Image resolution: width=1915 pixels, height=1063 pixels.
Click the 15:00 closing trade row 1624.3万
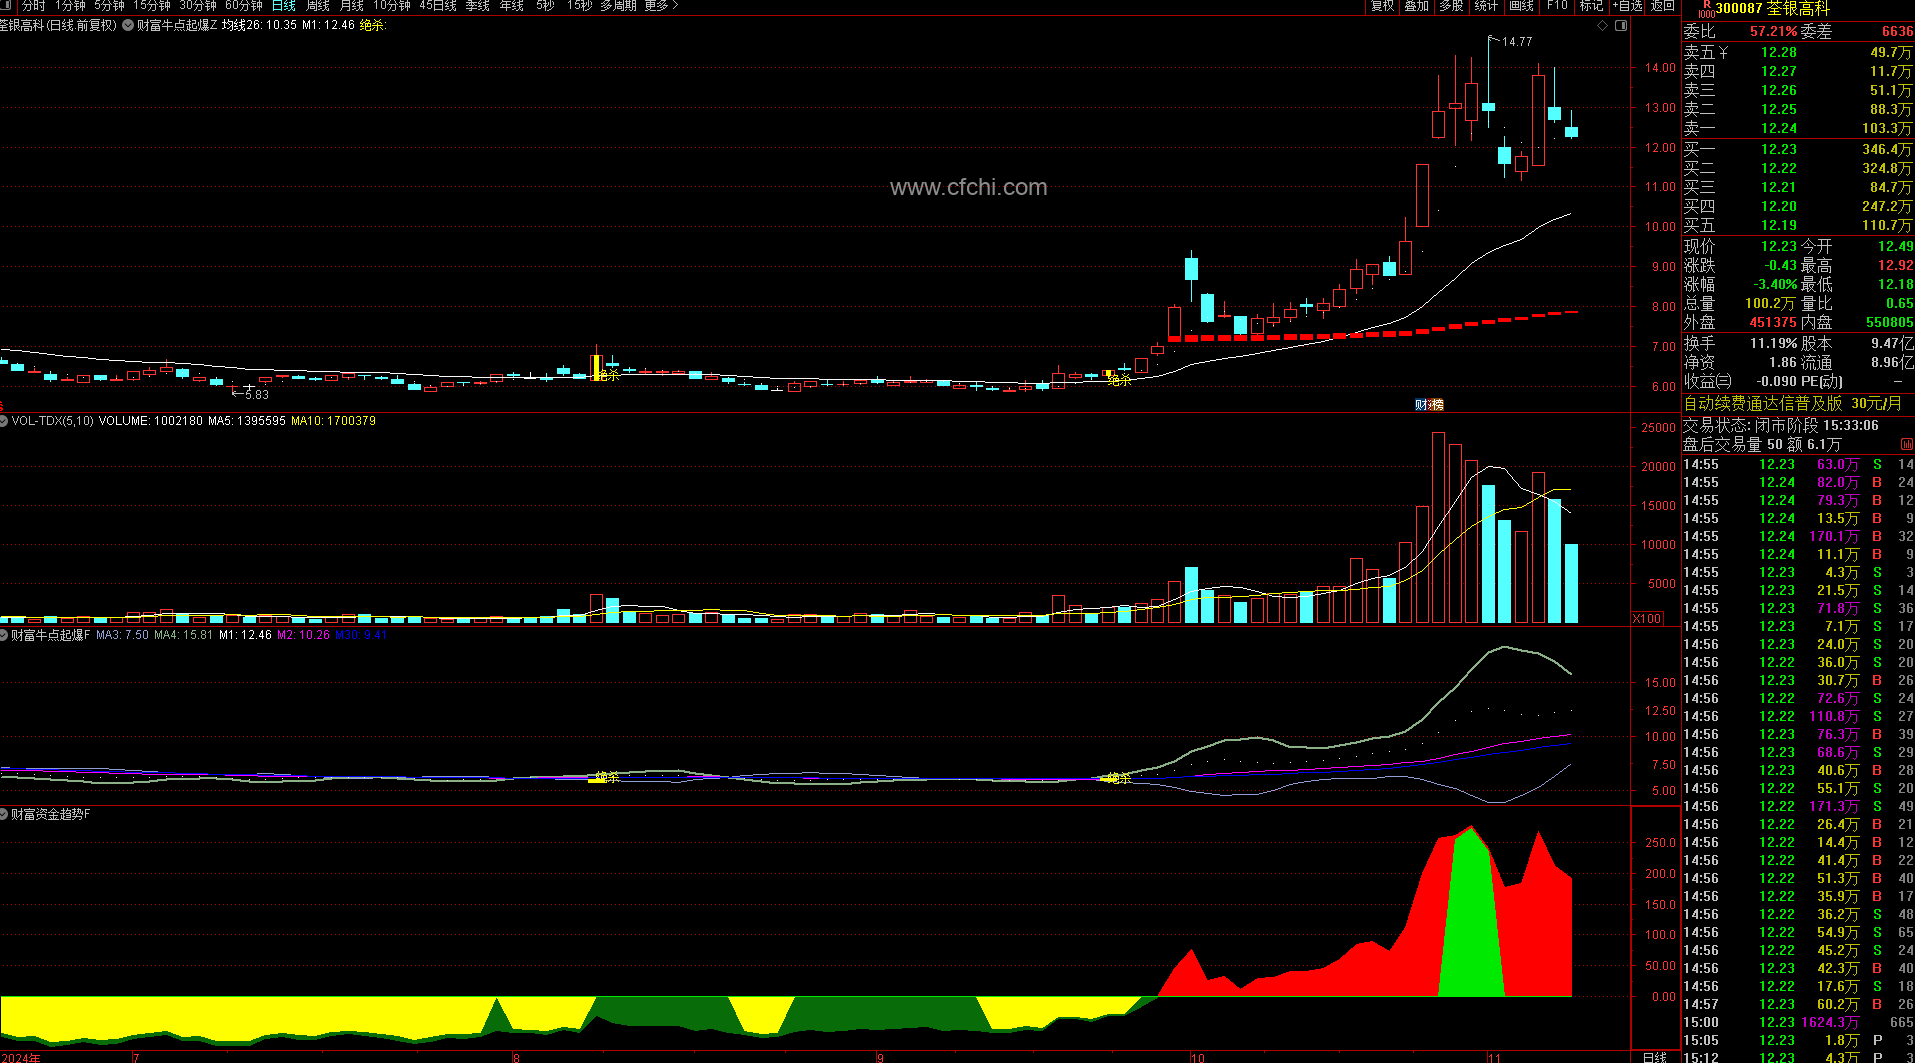(x=1798, y=1022)
